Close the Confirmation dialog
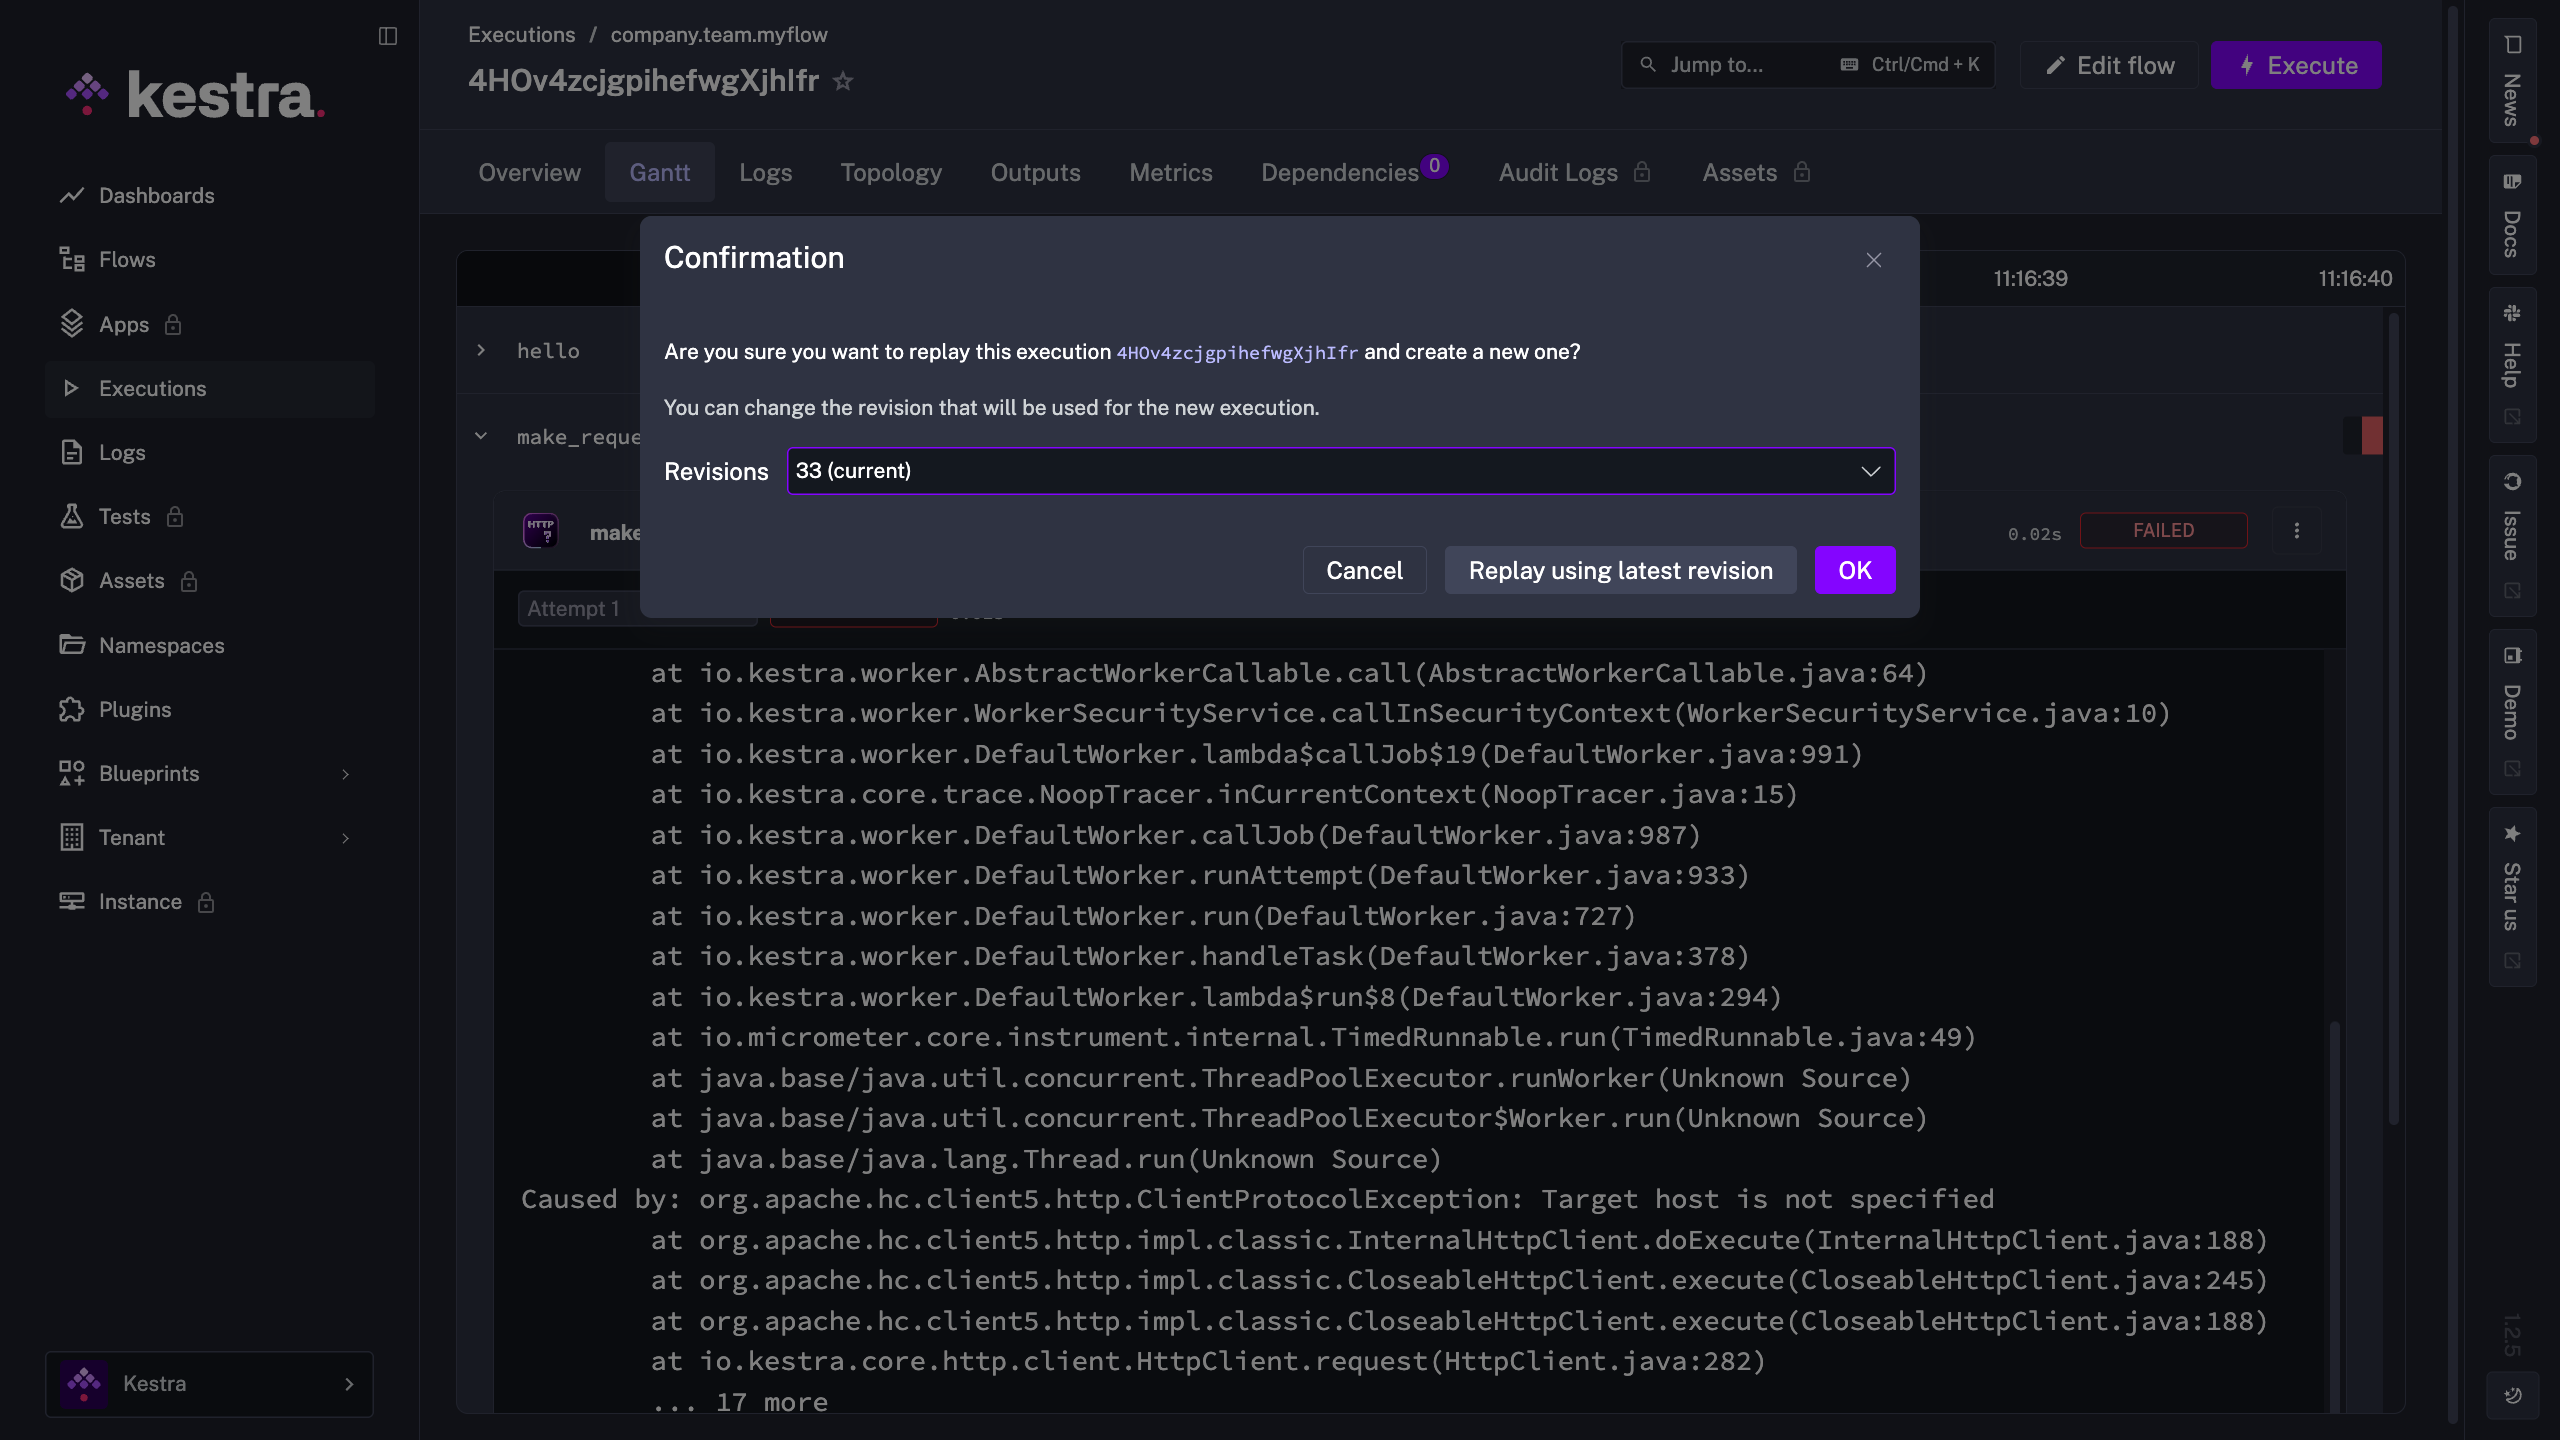This screenshot has height=1440, width=2560. click(x=1874, y=260)
